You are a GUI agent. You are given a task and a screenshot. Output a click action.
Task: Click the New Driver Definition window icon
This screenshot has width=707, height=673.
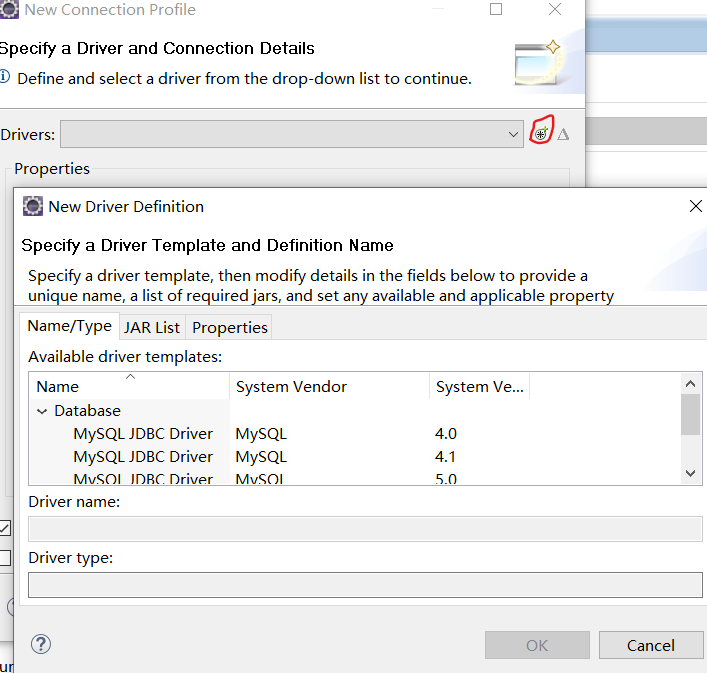(32, 206)
